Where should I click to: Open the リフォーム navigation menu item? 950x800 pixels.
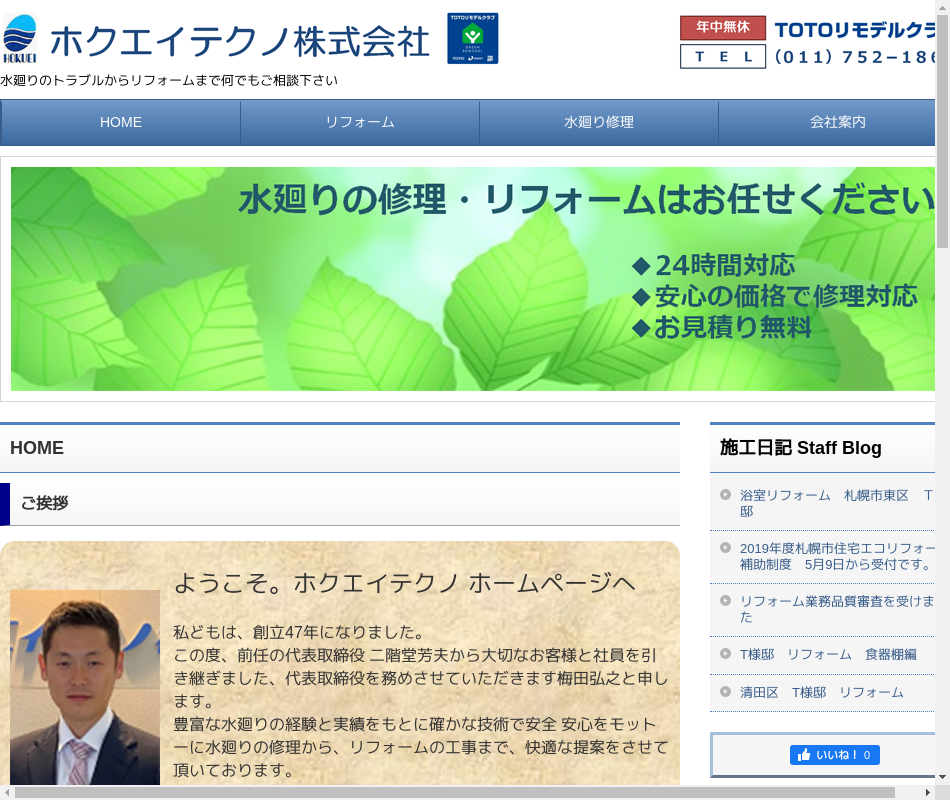pyautogui.click(x=360, y=122)
